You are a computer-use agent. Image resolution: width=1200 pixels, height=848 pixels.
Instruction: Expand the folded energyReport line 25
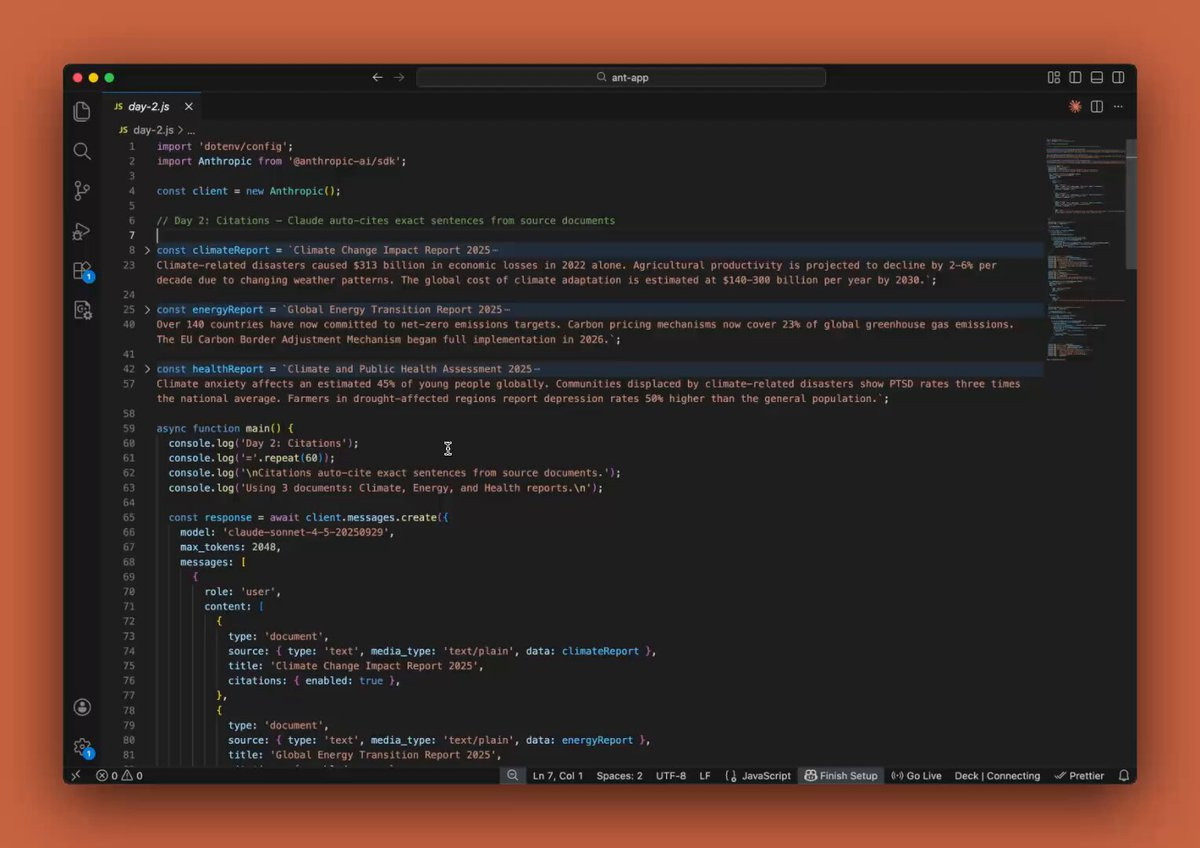point(147,309)
